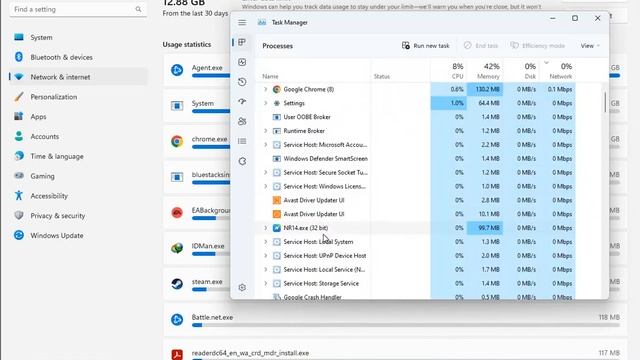The width and height of the screenshot is (640, 360).
Task: Click End task button
Action: coord(481,46)
